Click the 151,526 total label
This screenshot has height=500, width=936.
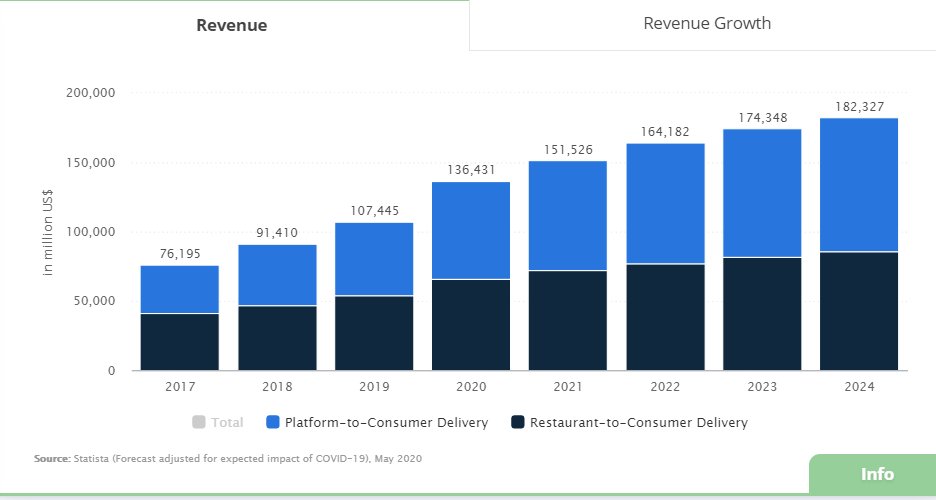tap(568, 150)
